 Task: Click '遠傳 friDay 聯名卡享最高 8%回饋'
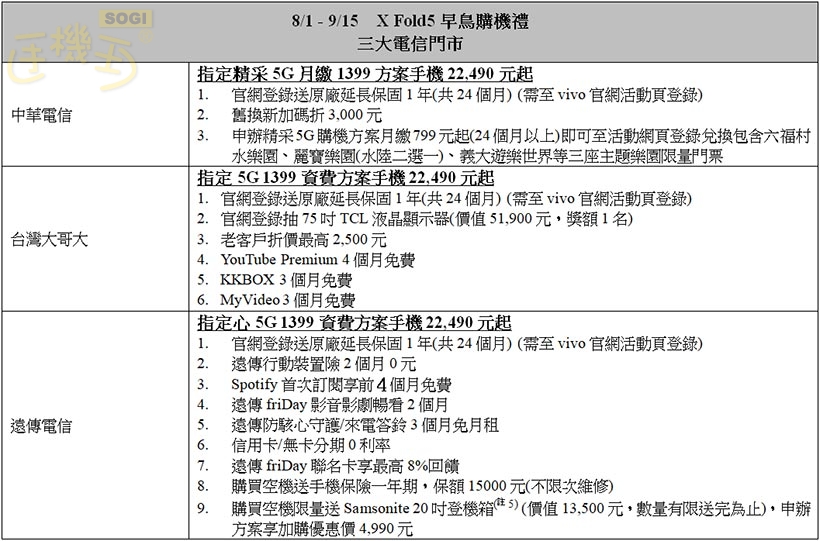(x=345, y=466)
